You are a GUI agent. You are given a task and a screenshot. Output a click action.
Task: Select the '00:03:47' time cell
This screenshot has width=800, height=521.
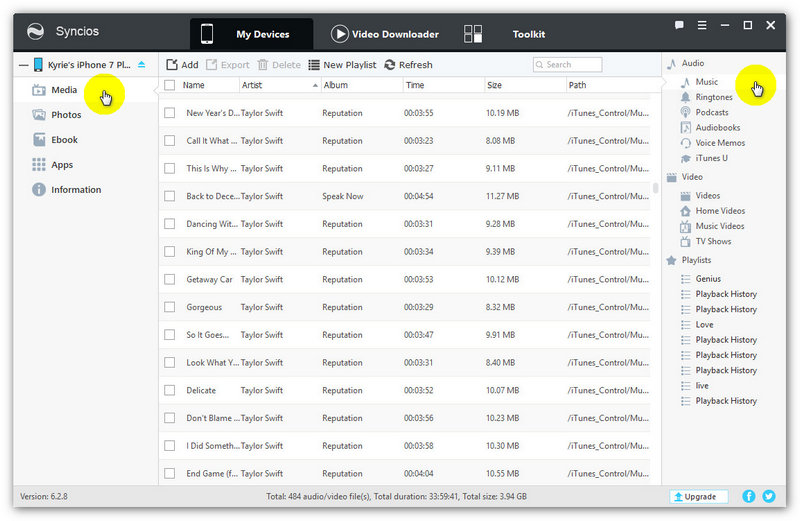coord(418,335)
